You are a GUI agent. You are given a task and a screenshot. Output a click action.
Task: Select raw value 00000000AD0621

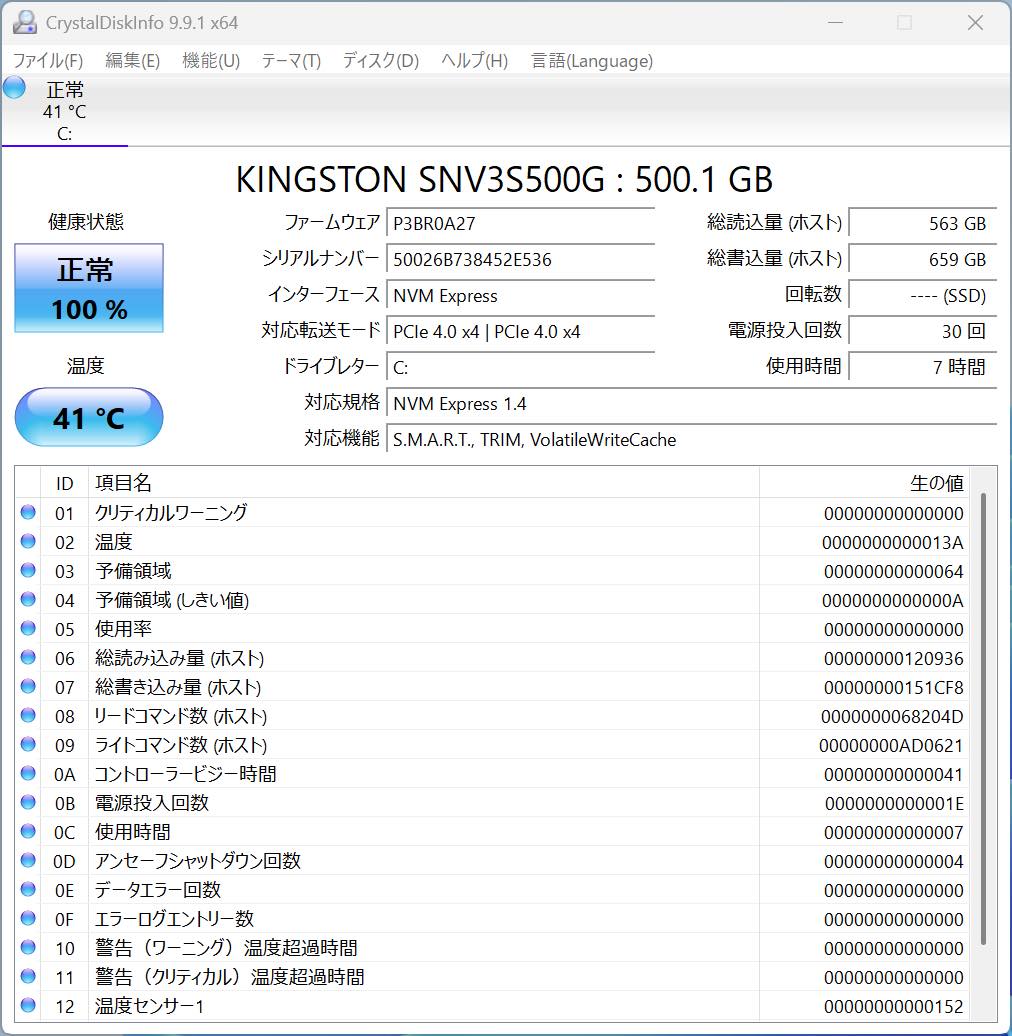click(891, 746)
